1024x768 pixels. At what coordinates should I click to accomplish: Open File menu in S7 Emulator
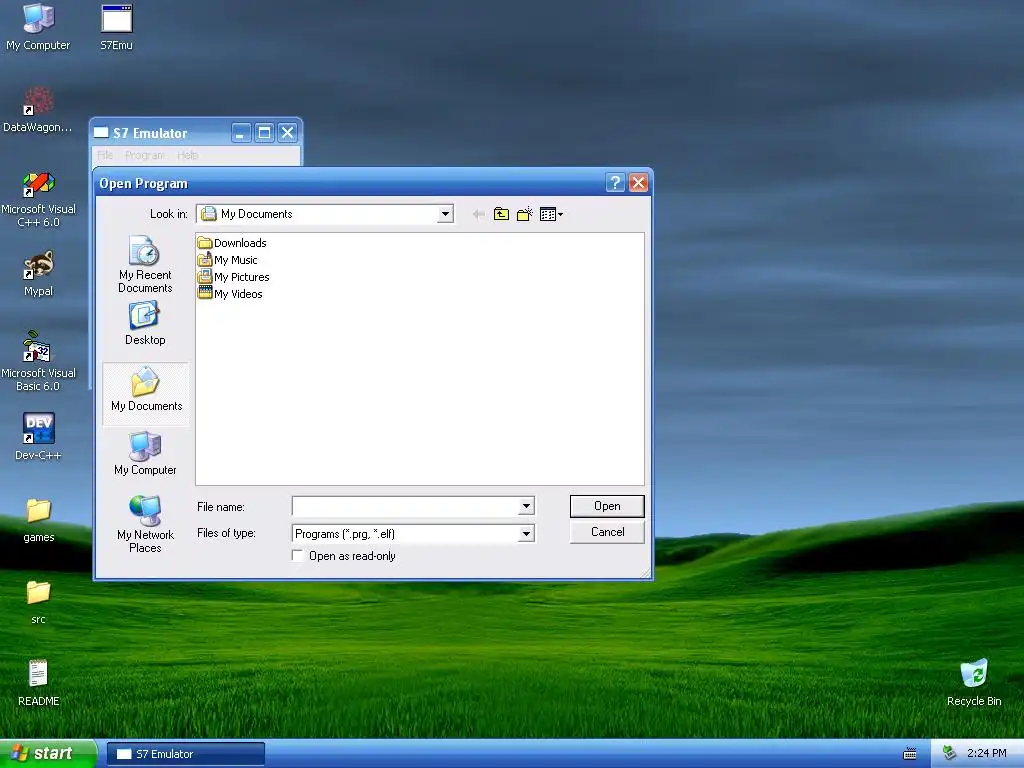[x=105, y=155]
